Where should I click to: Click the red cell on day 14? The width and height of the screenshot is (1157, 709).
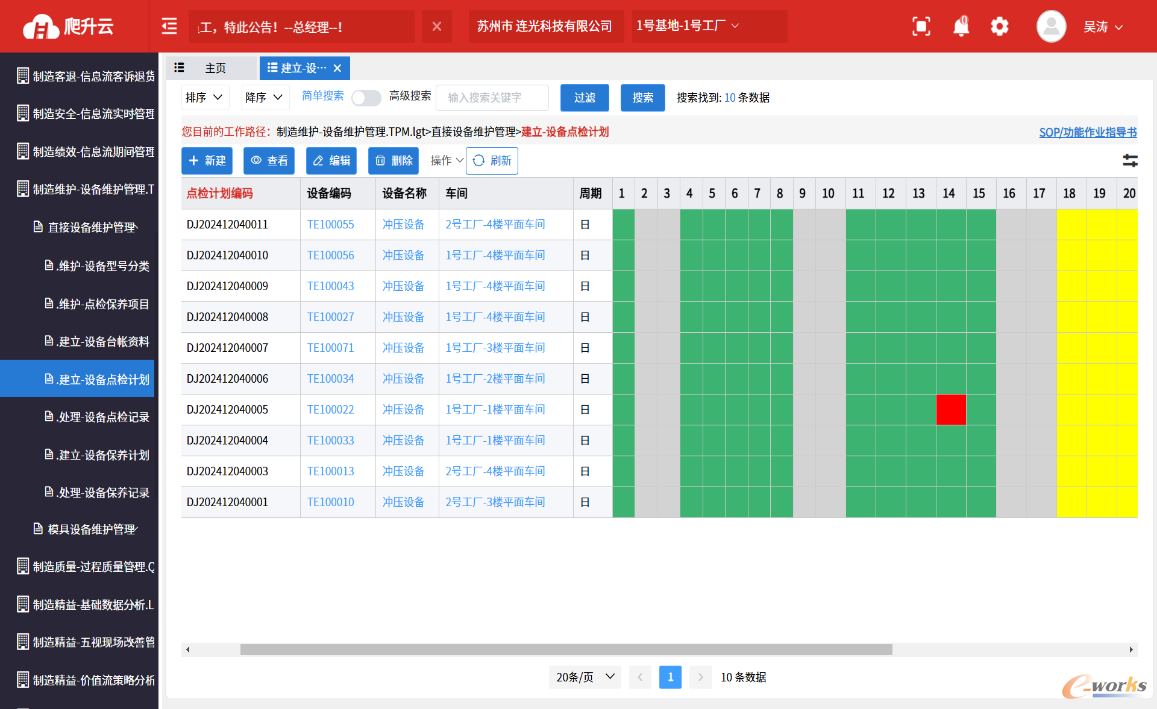pos(950,410)
